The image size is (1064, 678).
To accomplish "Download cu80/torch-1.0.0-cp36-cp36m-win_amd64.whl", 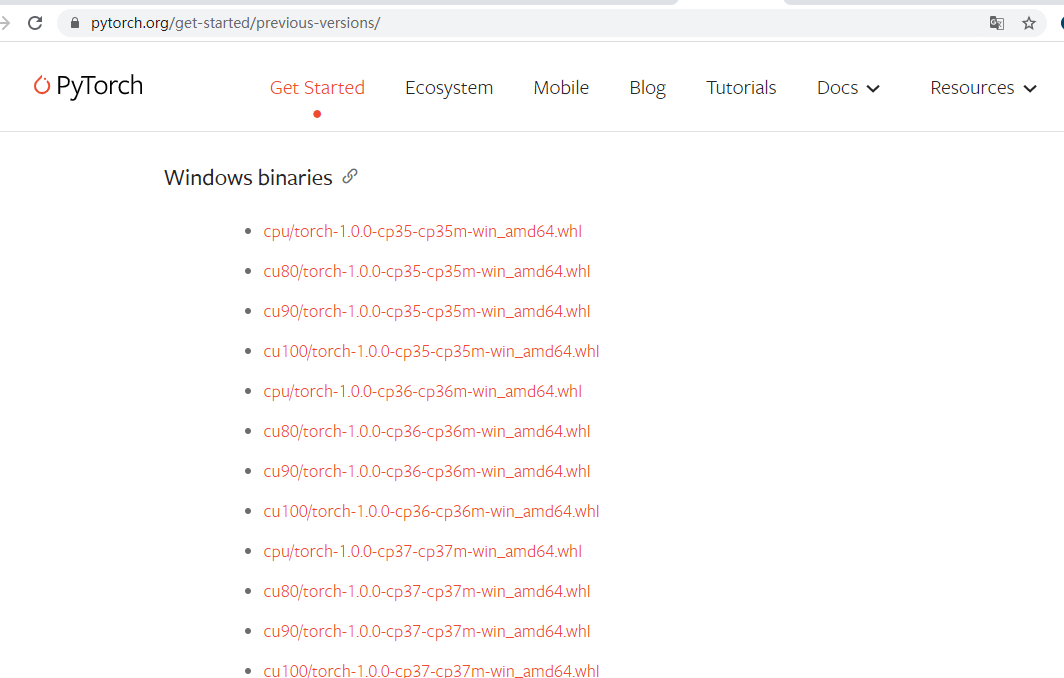I will 427,431.
